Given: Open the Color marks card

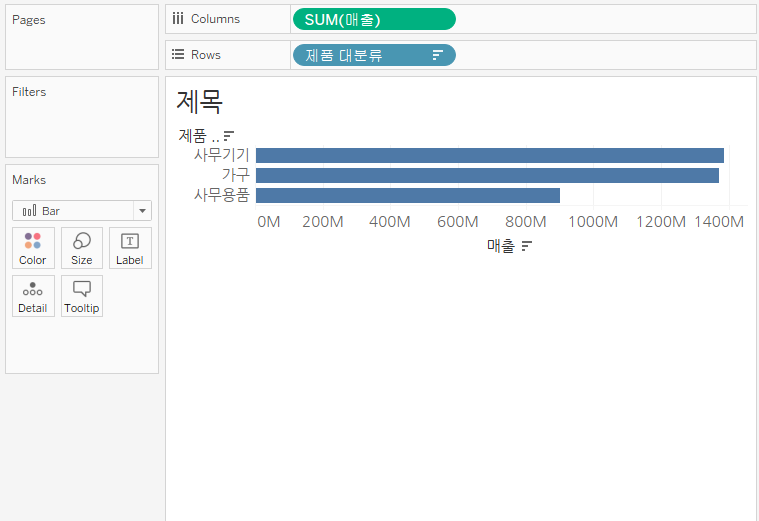Looking at the screenshot, I should pos(33,248).
